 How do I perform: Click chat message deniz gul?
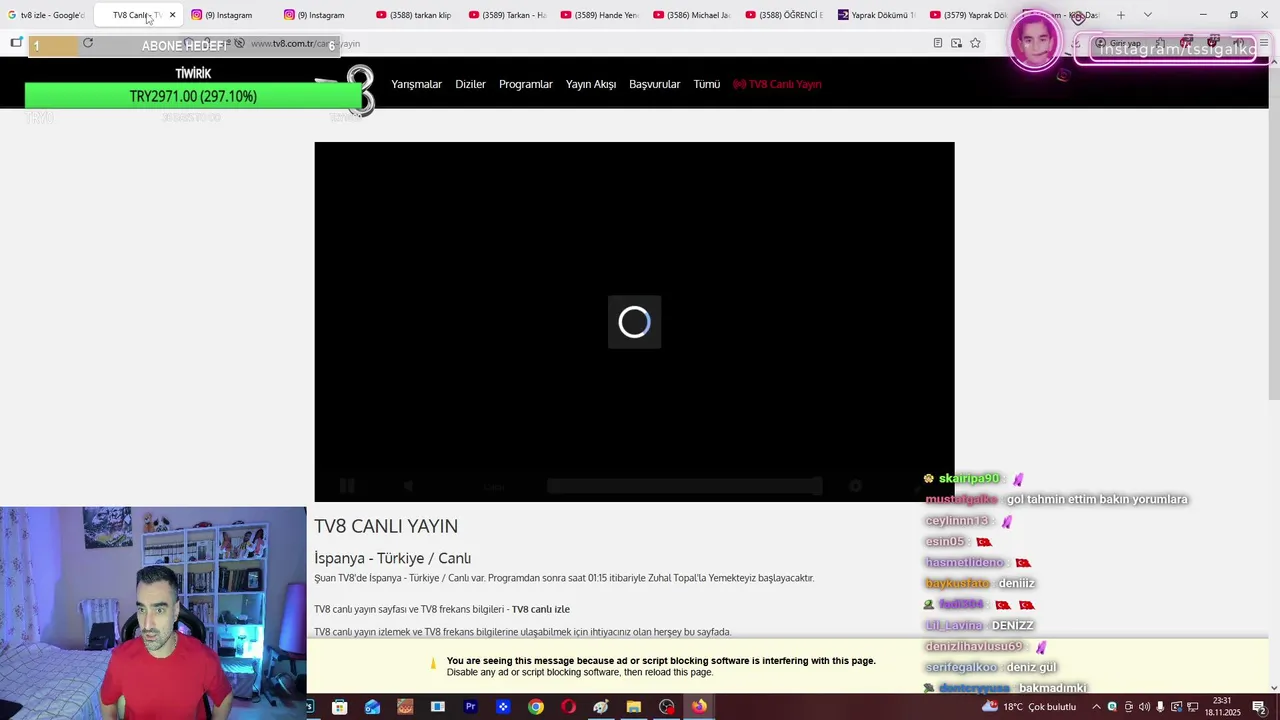1032,667
